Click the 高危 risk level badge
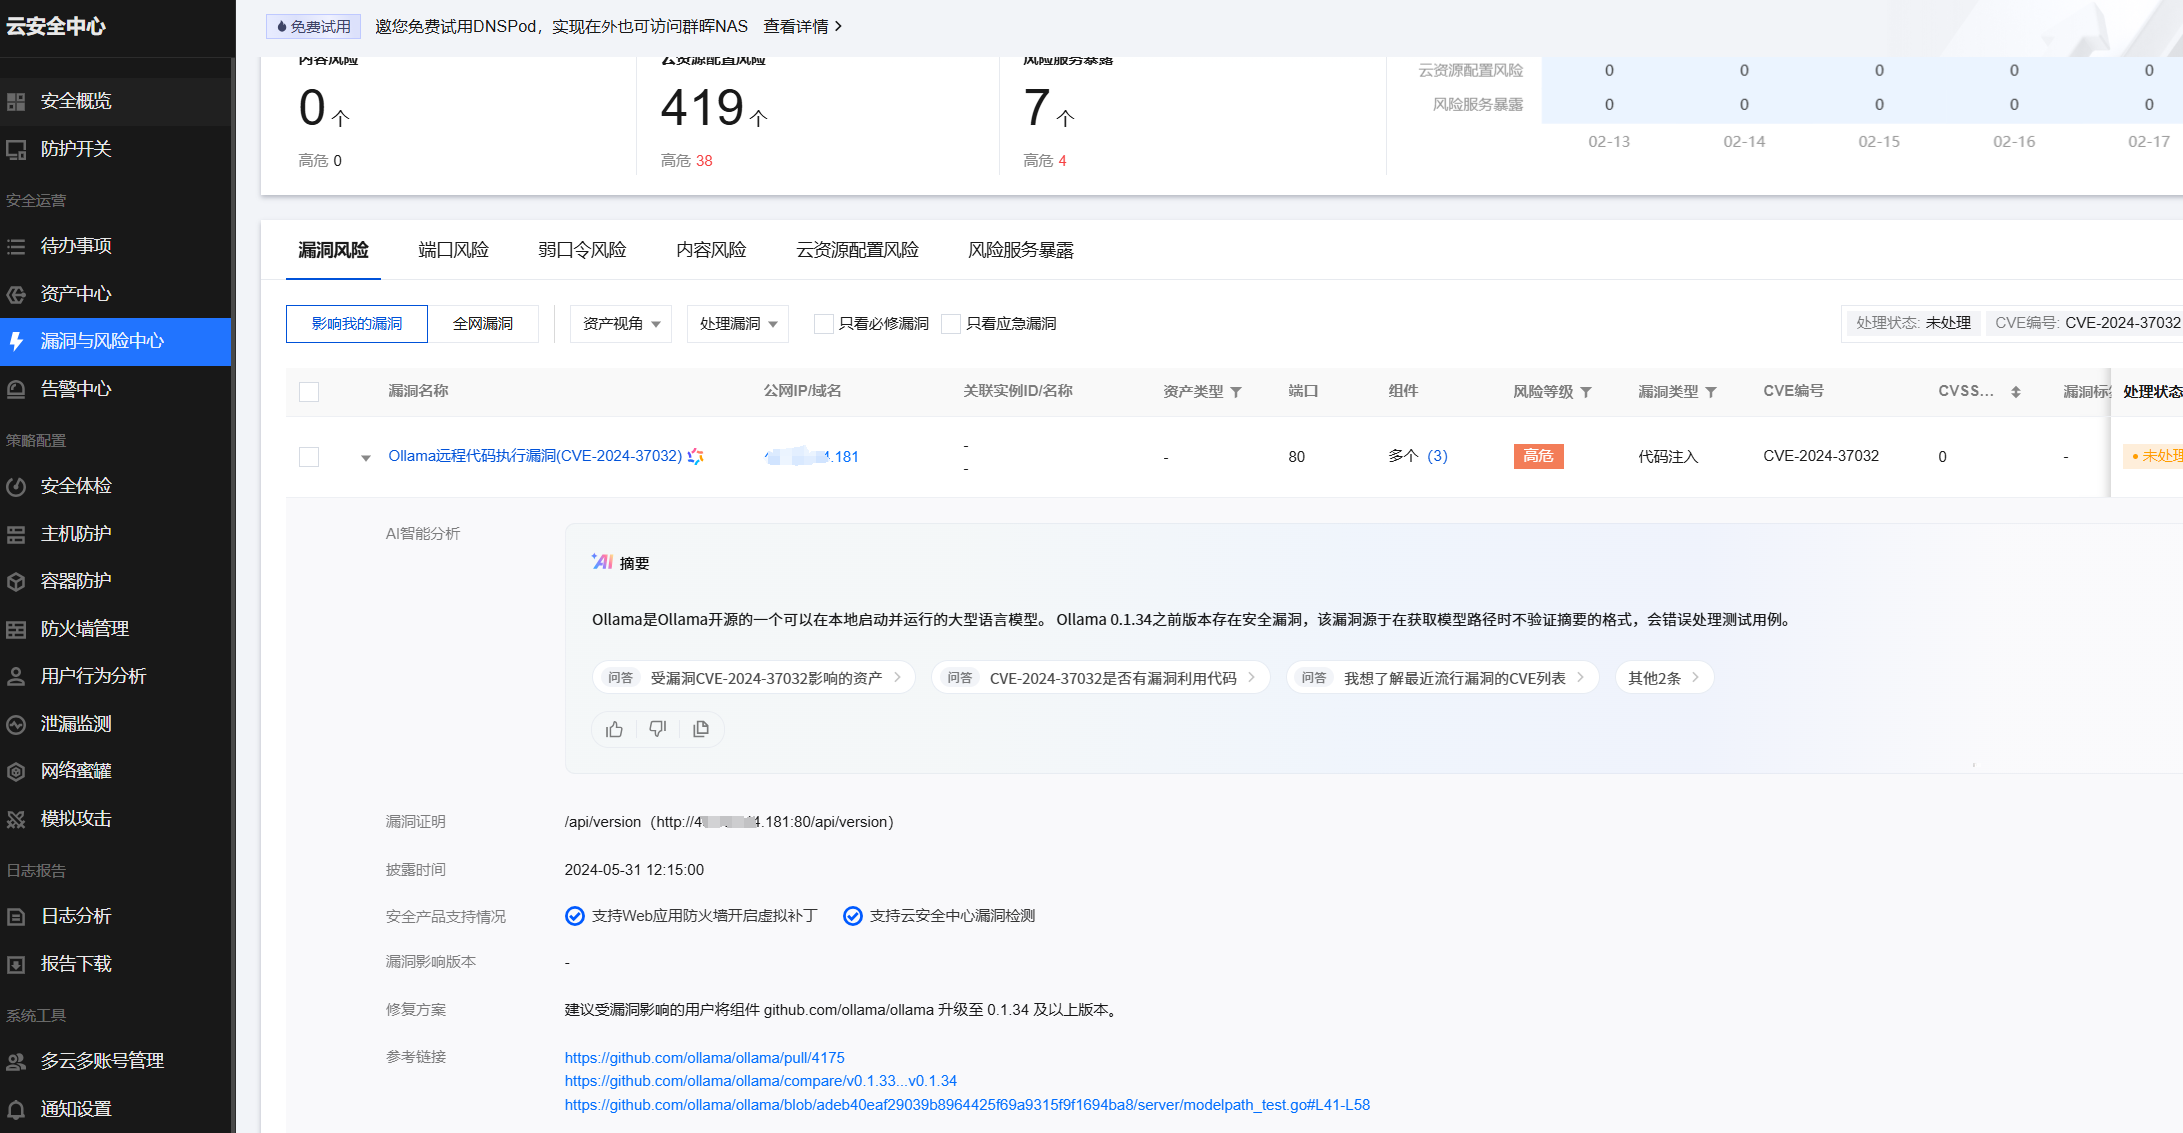This screenshot has width=2183, height=1133. 1538,456
